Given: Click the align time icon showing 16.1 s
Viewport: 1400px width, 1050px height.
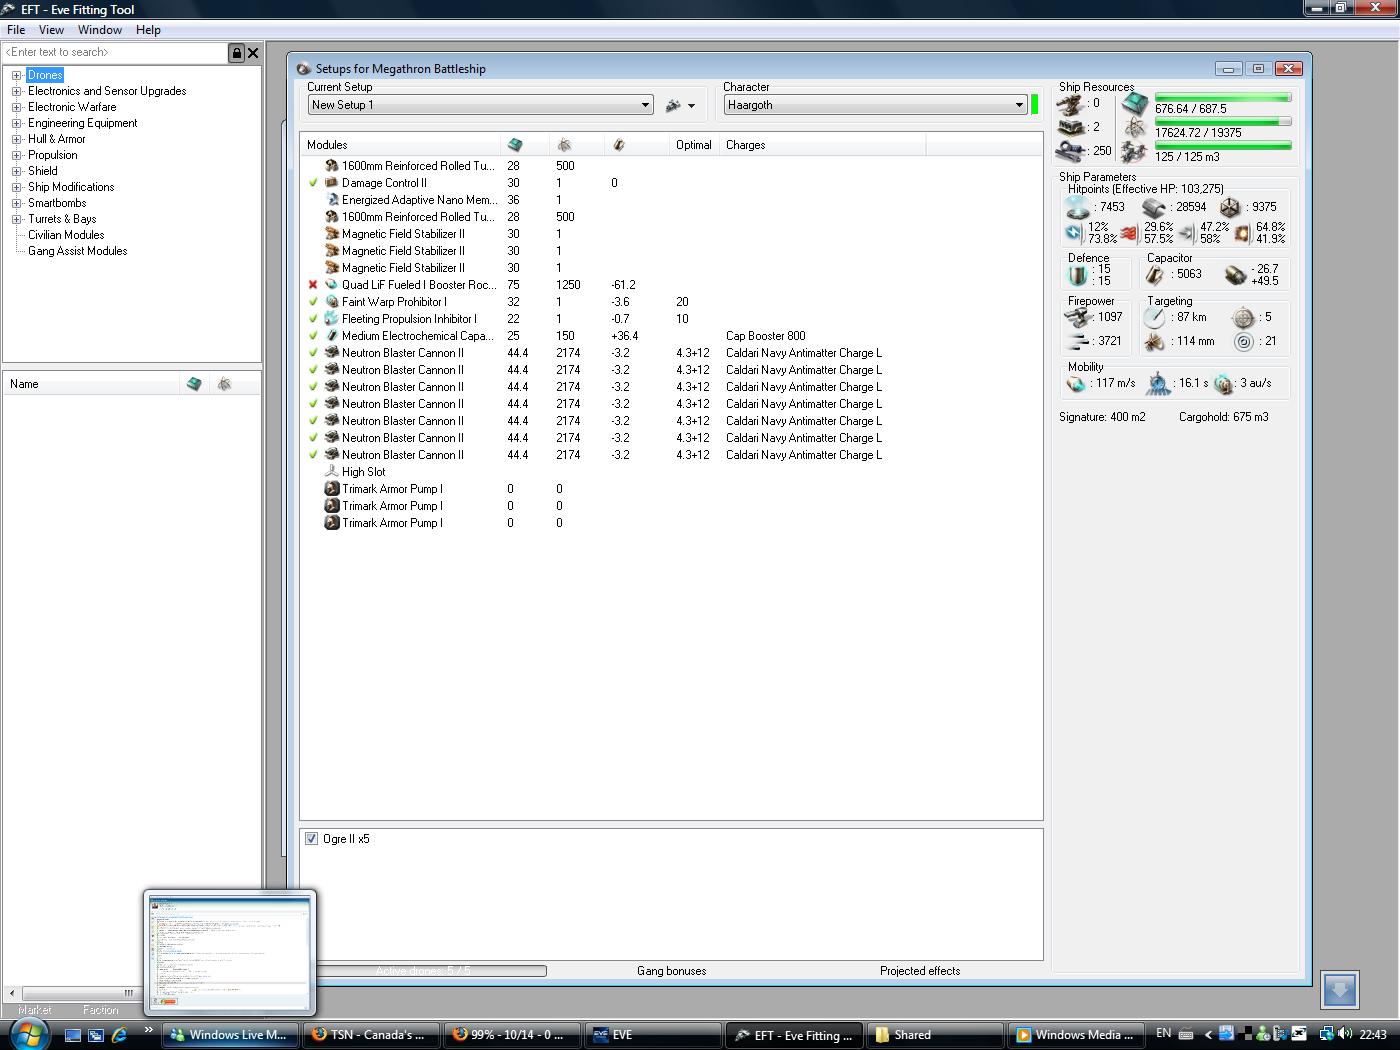Looking at the screenshot, I should tap(1158, 383).
